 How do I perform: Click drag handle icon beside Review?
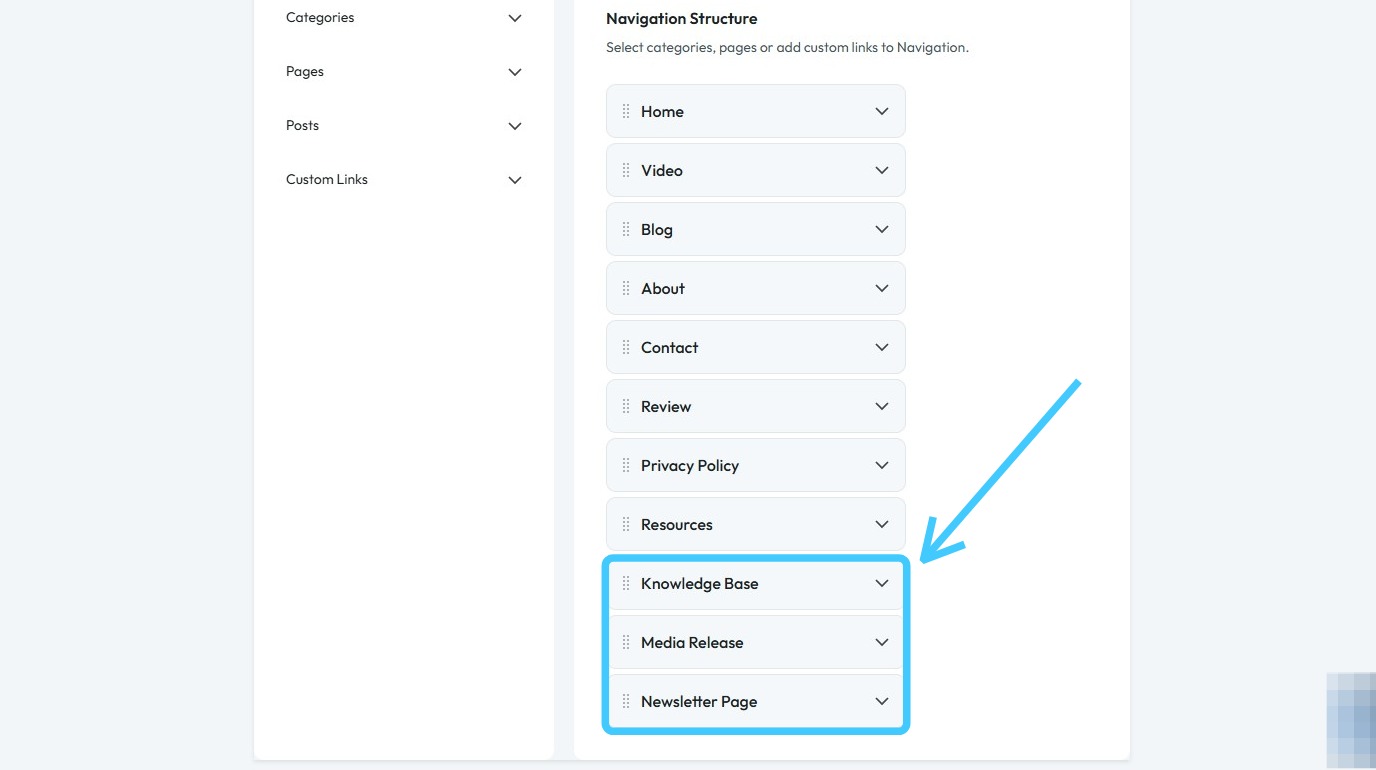pos(626,406)
